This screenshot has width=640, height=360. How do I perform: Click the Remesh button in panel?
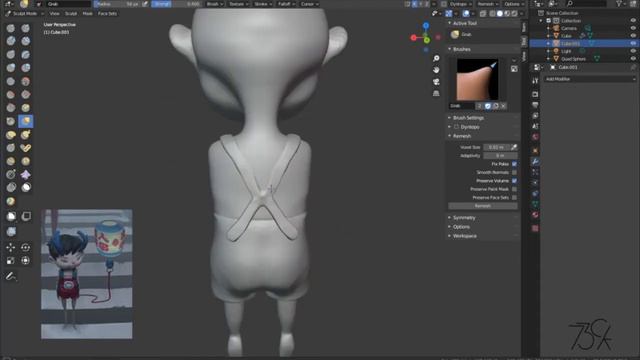pos(482,206)
